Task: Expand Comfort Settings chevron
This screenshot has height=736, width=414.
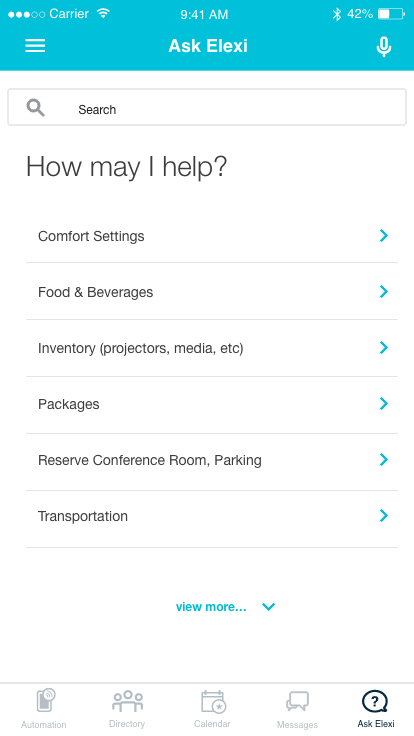Action: pyautogui.click(x=383, y=235)
